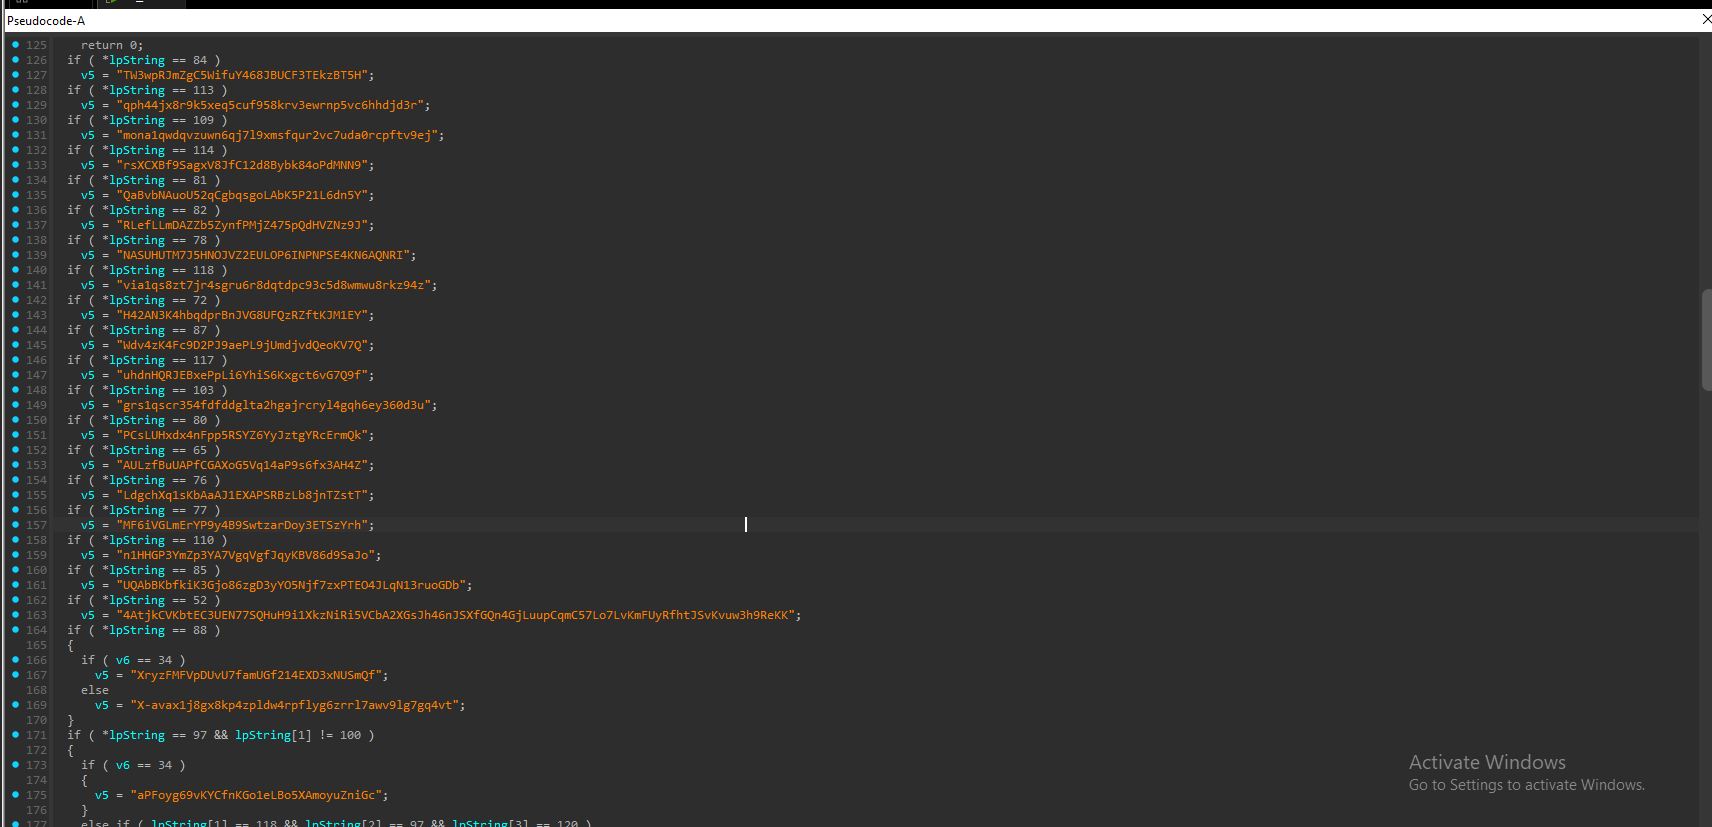Close the Pseudocode-A view with the X
This screenshot has width=1712, height=827.
coord(1706,19)
